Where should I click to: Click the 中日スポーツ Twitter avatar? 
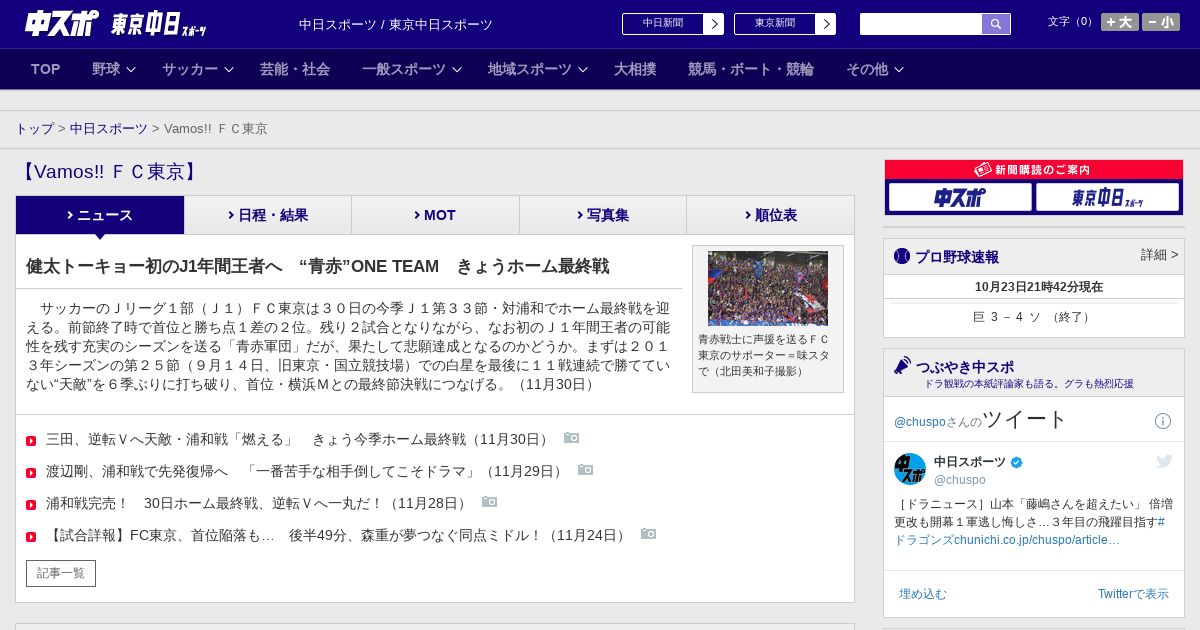[910, 469]
